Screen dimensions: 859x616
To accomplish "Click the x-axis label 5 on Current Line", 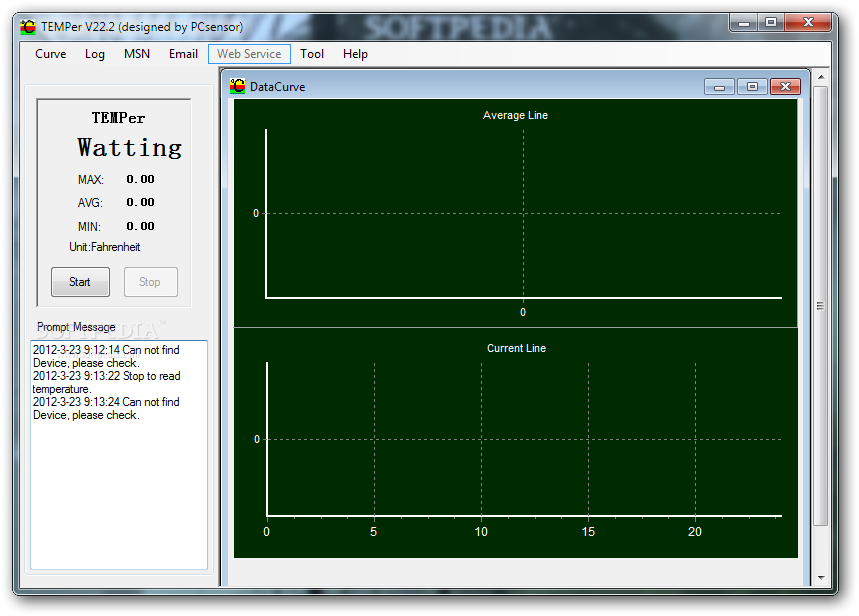I will pyautogui.click(x=374, y=532).
